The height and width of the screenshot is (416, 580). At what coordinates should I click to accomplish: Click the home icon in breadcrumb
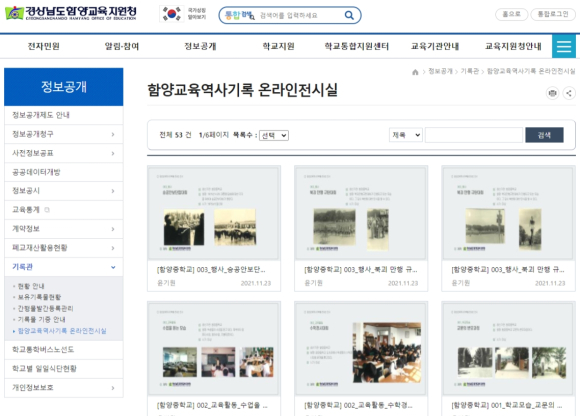tap(415, 72)
